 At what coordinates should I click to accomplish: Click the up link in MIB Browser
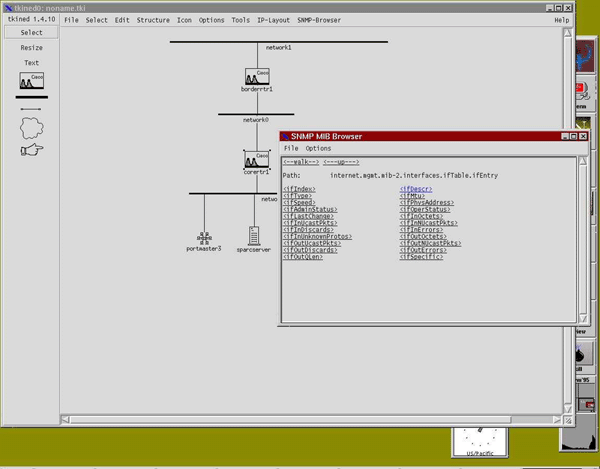[340, 161]
